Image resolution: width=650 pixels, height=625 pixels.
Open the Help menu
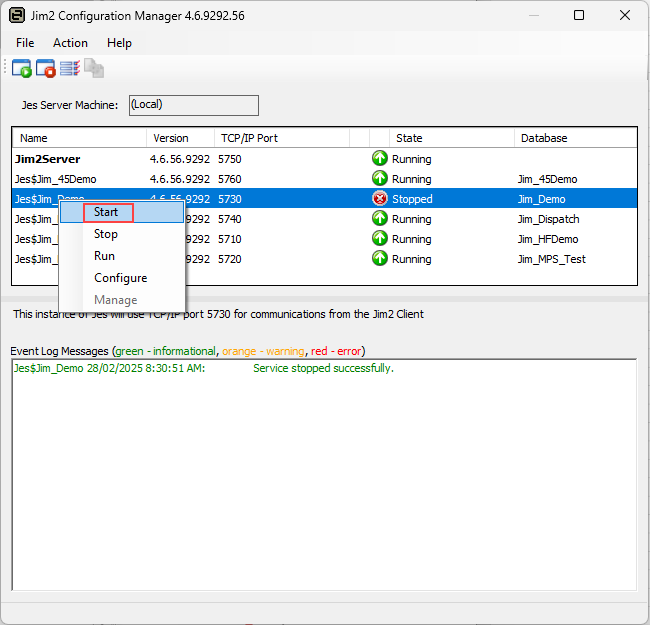coord(119,43)
